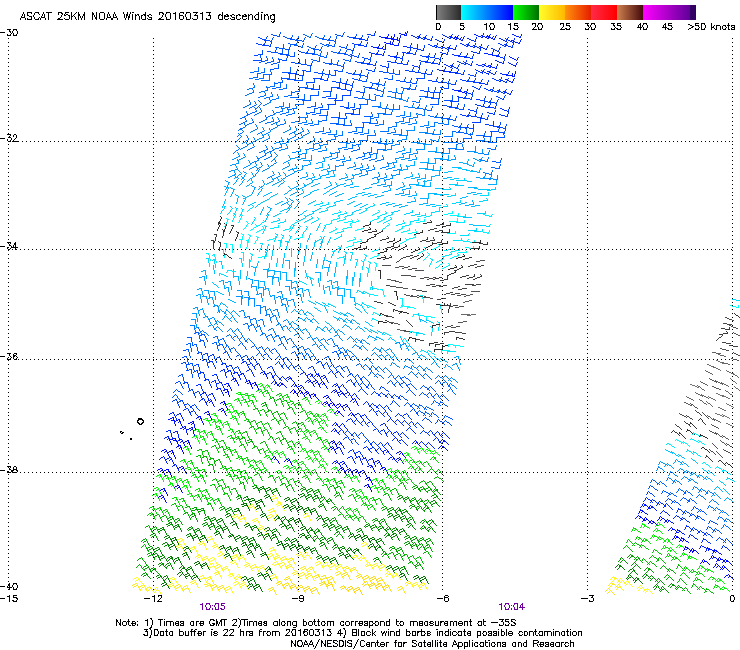Click the -40 latitude axis label
The height and width of the screenshot is (650, 740).
[9, 587]
